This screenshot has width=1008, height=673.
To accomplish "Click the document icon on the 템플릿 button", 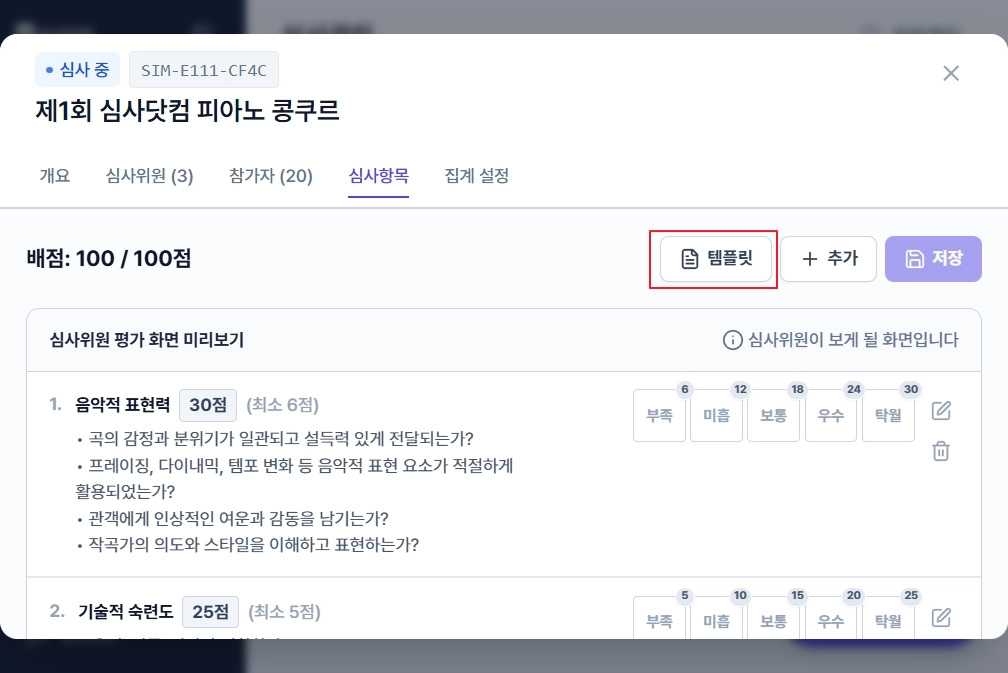I will (688, 258).
